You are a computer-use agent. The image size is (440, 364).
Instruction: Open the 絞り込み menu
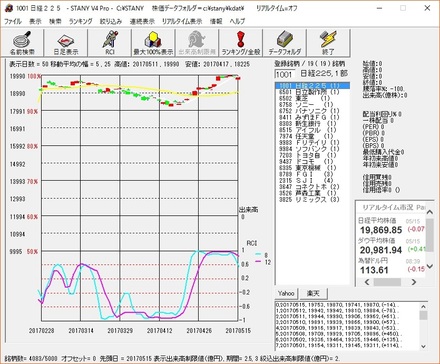(111, 21)
